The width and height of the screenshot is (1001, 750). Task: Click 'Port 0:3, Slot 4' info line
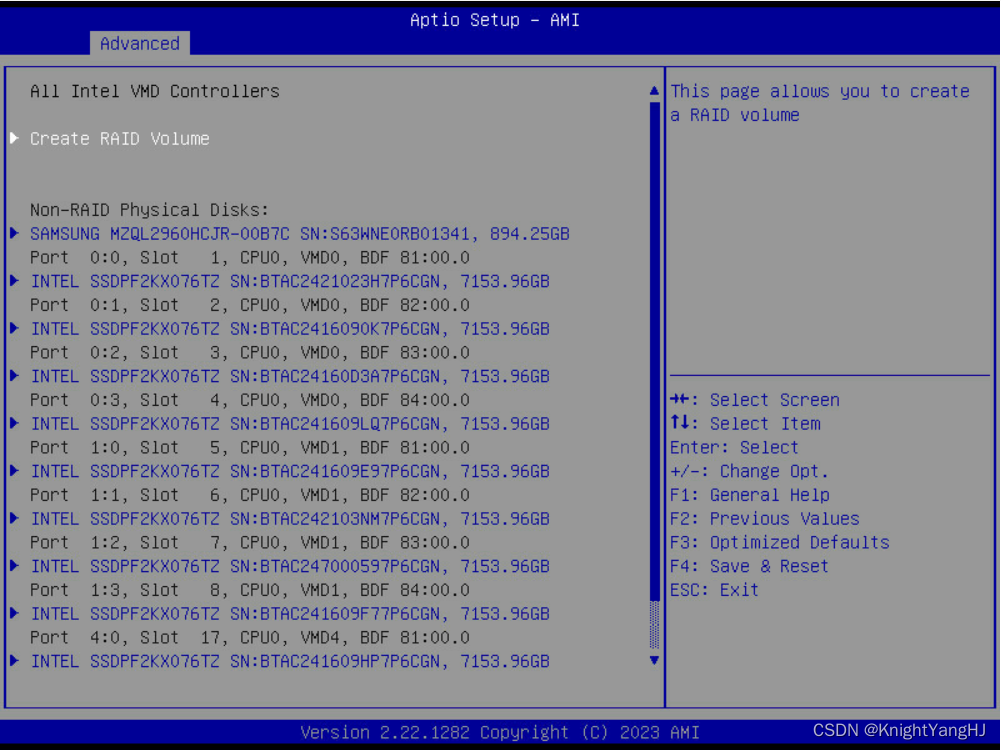[x=250, y=400]
